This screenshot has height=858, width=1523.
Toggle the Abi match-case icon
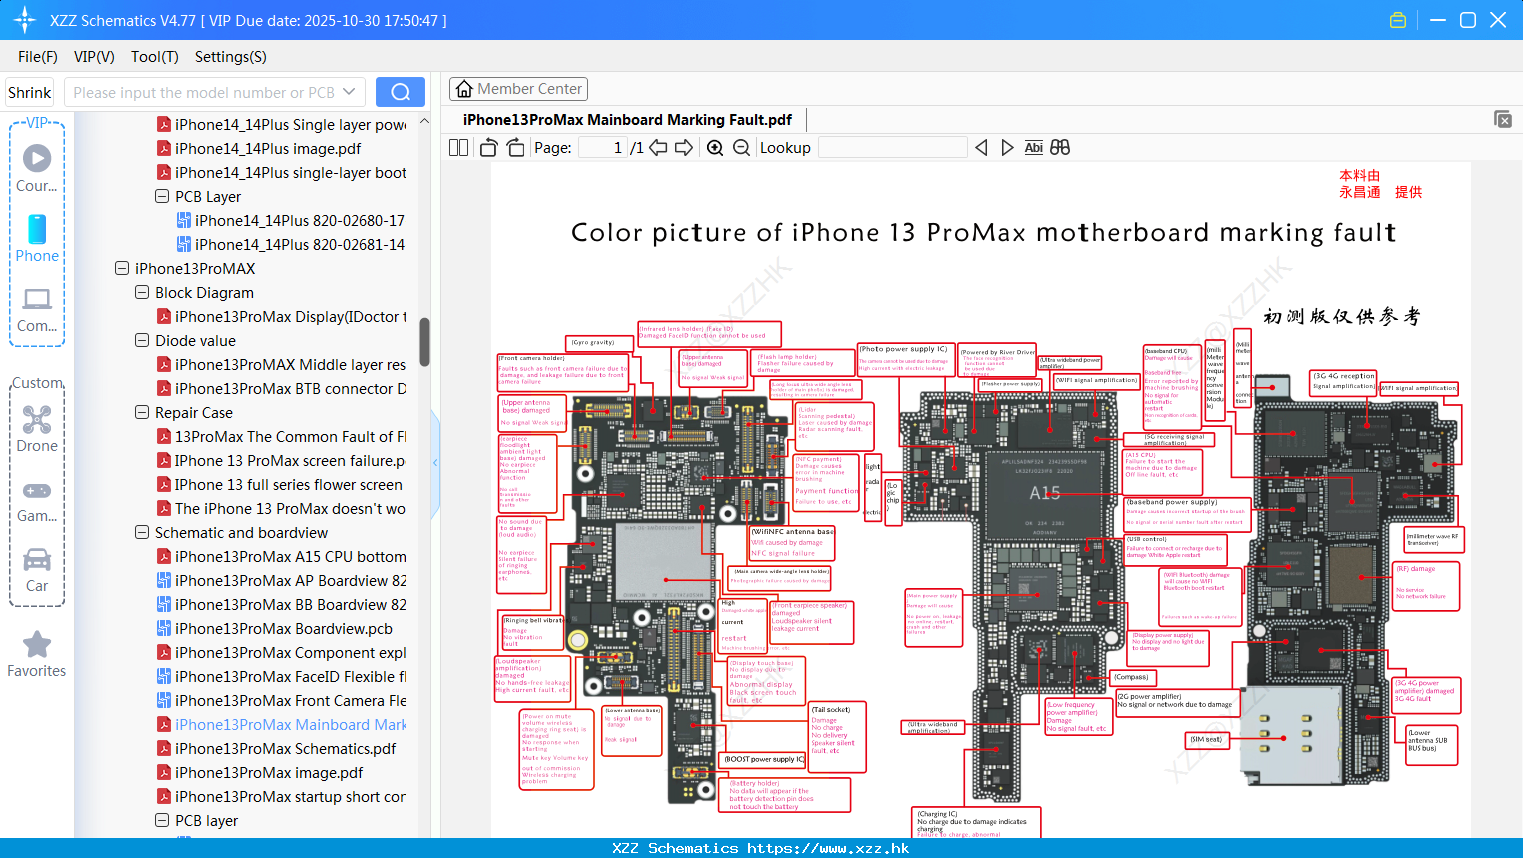(1033, 147)
